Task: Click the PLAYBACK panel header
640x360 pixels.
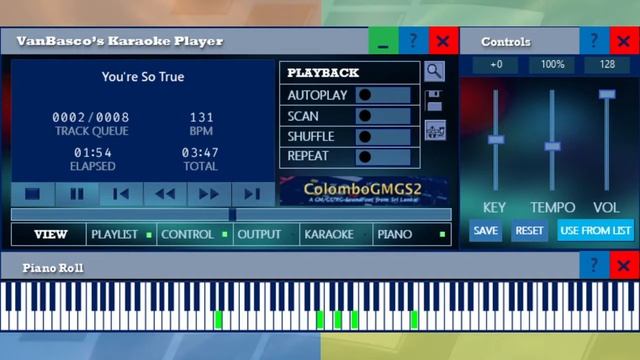Action: [350, 73]
